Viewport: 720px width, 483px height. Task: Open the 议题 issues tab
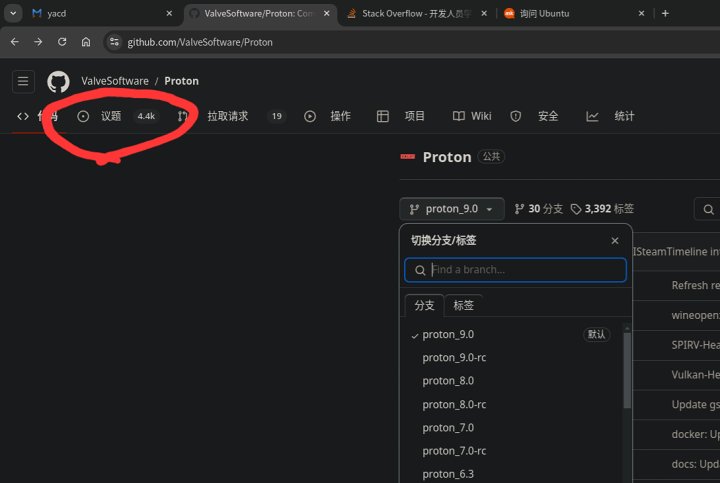(x=111, y=116)
